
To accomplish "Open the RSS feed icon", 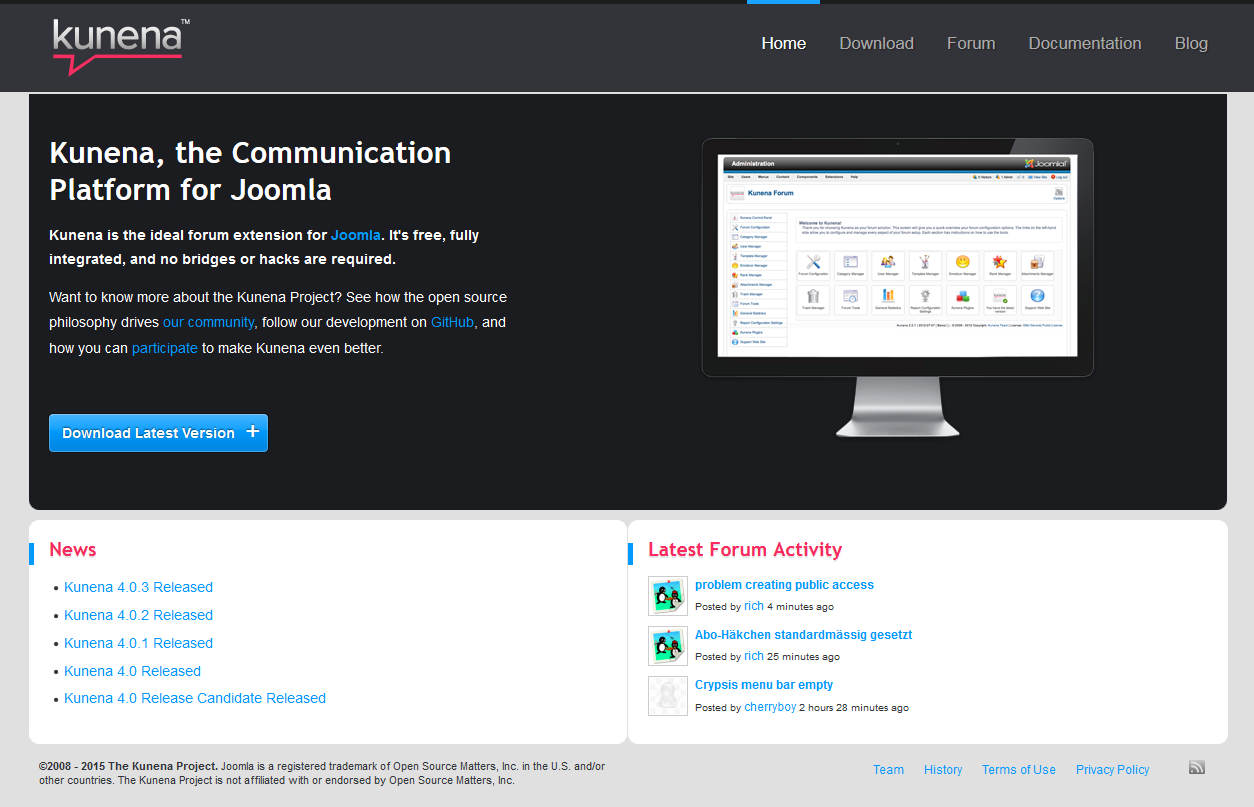I will coord(1196,768).
